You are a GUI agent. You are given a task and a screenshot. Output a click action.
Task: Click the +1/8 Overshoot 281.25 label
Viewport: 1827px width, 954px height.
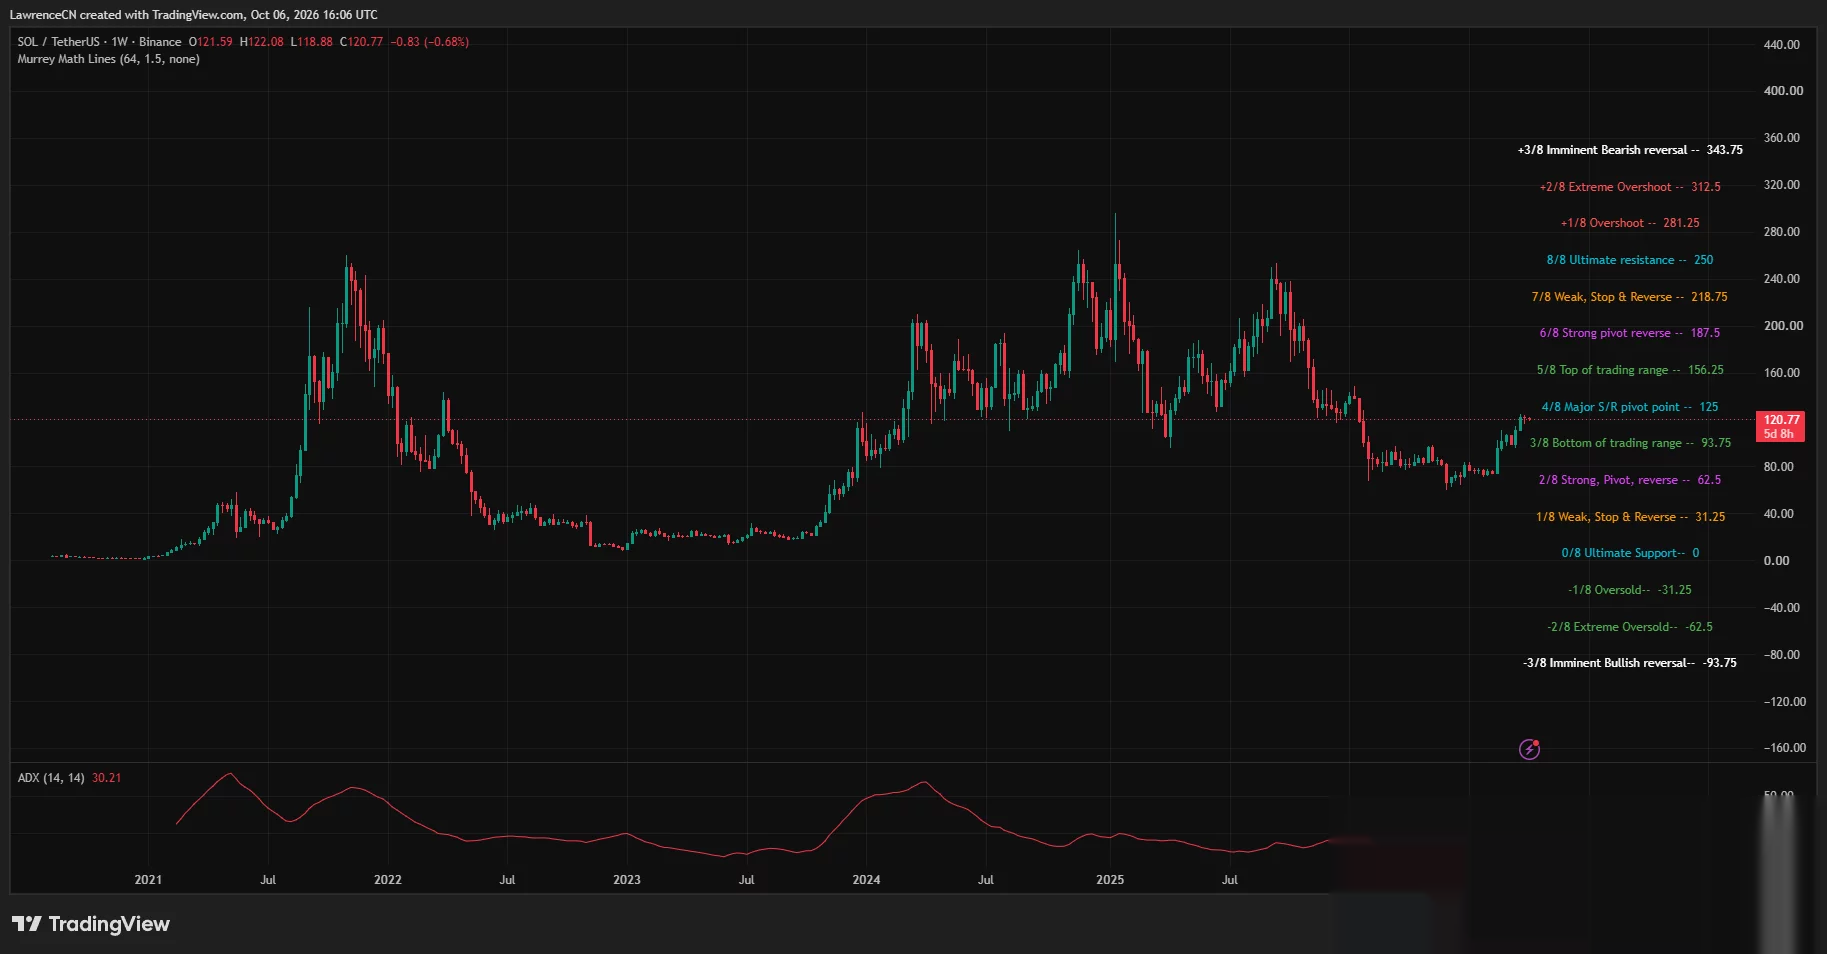(1630, 223)
